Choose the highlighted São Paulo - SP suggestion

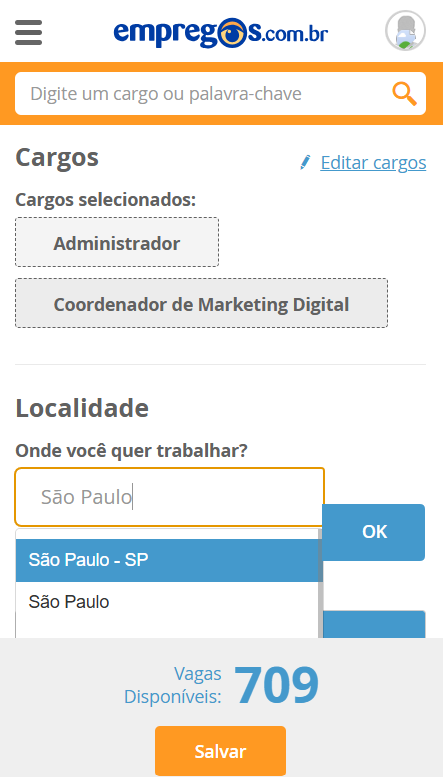tap(166, 560)
